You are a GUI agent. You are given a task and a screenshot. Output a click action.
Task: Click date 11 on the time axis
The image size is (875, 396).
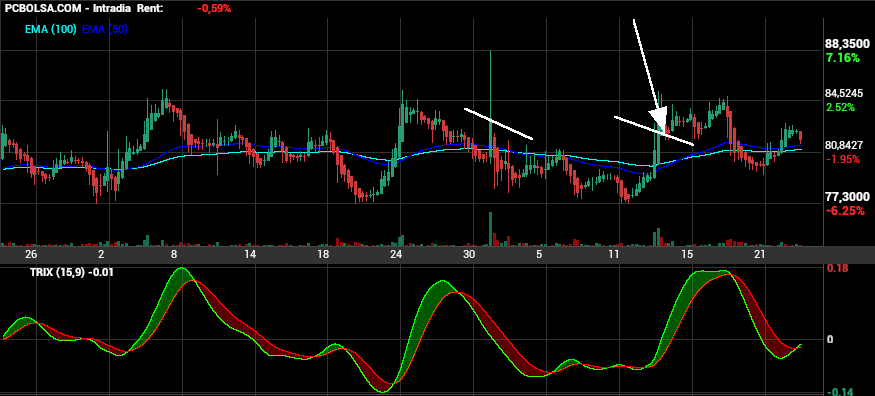point(614,255)
